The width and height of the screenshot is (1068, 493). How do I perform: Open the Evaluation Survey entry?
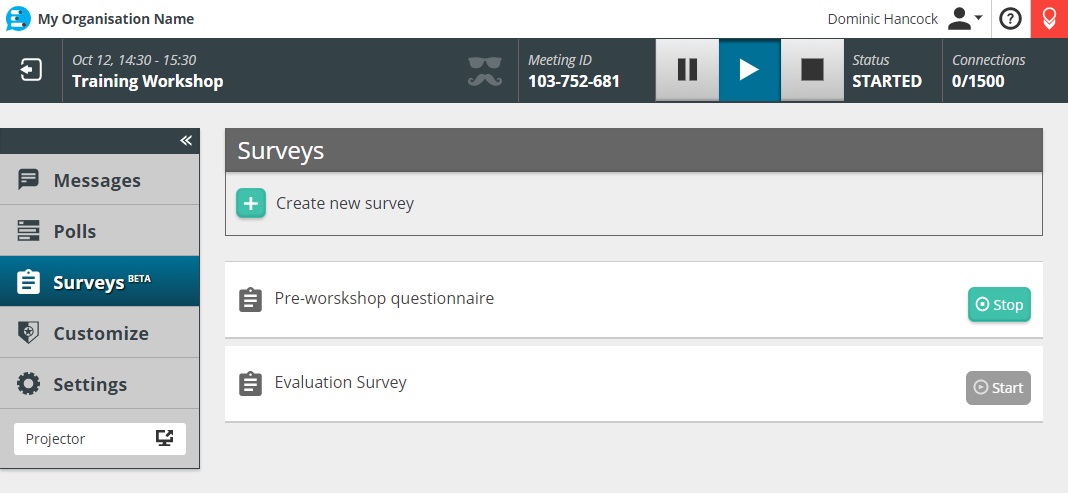340,382
